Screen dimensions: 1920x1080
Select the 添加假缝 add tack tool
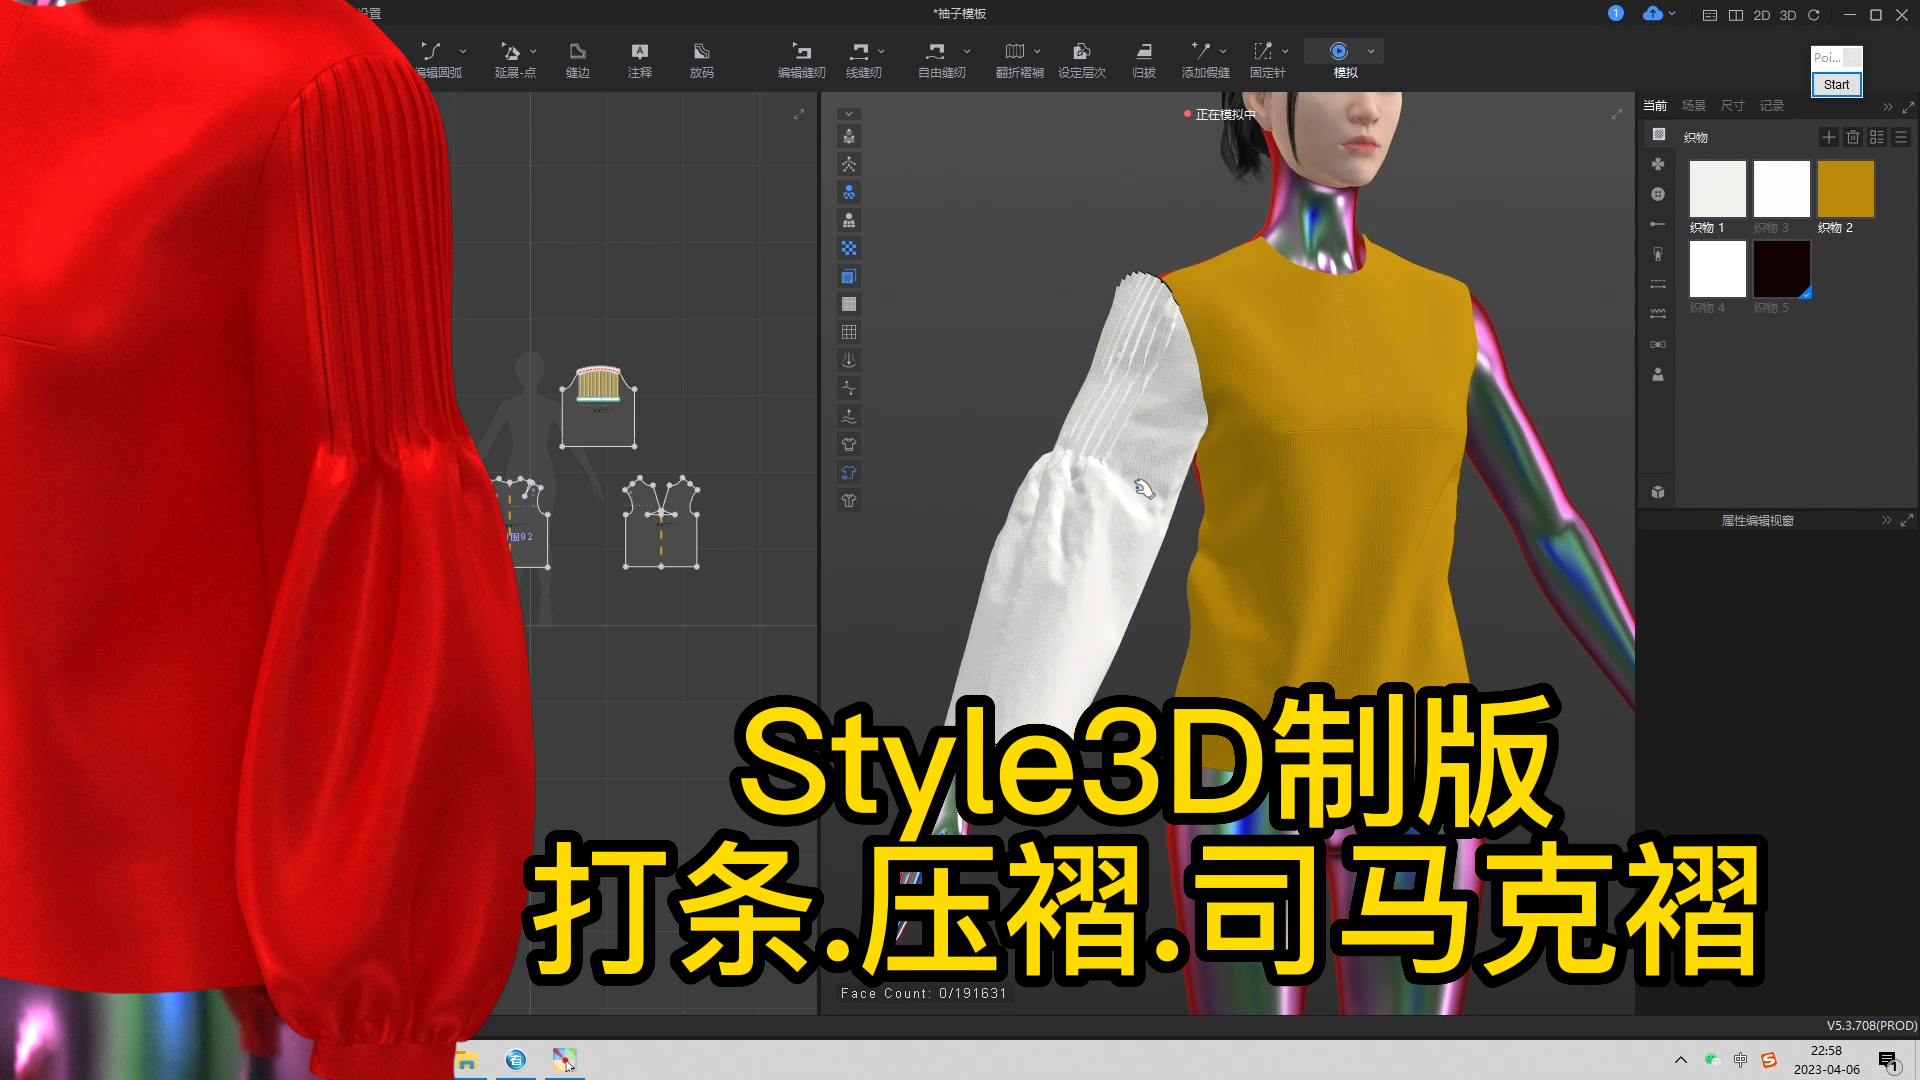coord(1203,59)
